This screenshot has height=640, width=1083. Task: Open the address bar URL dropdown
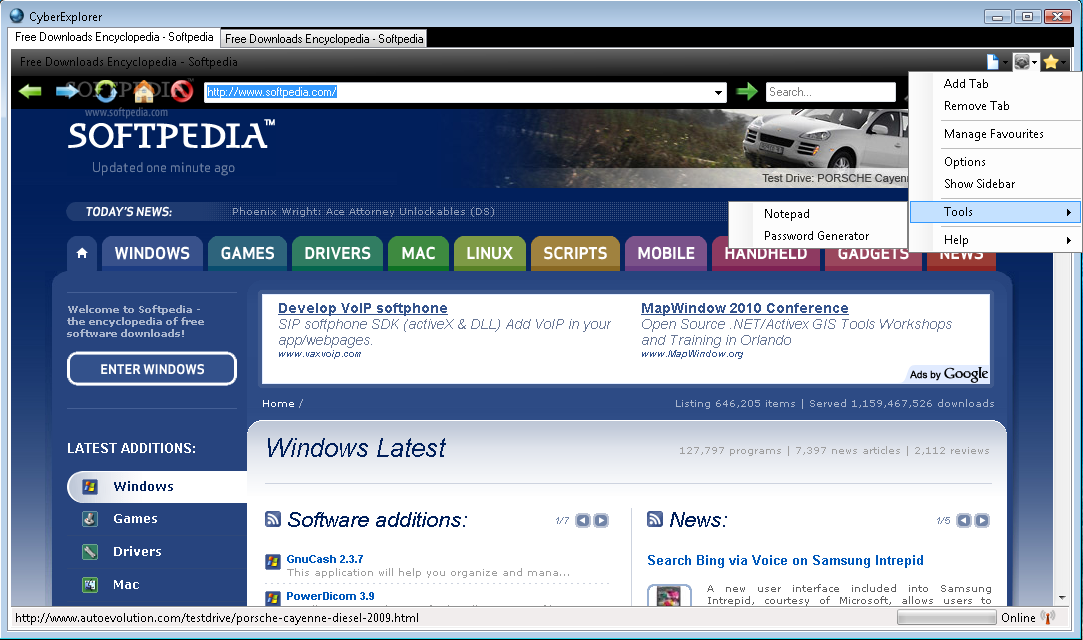click(718, 92)
